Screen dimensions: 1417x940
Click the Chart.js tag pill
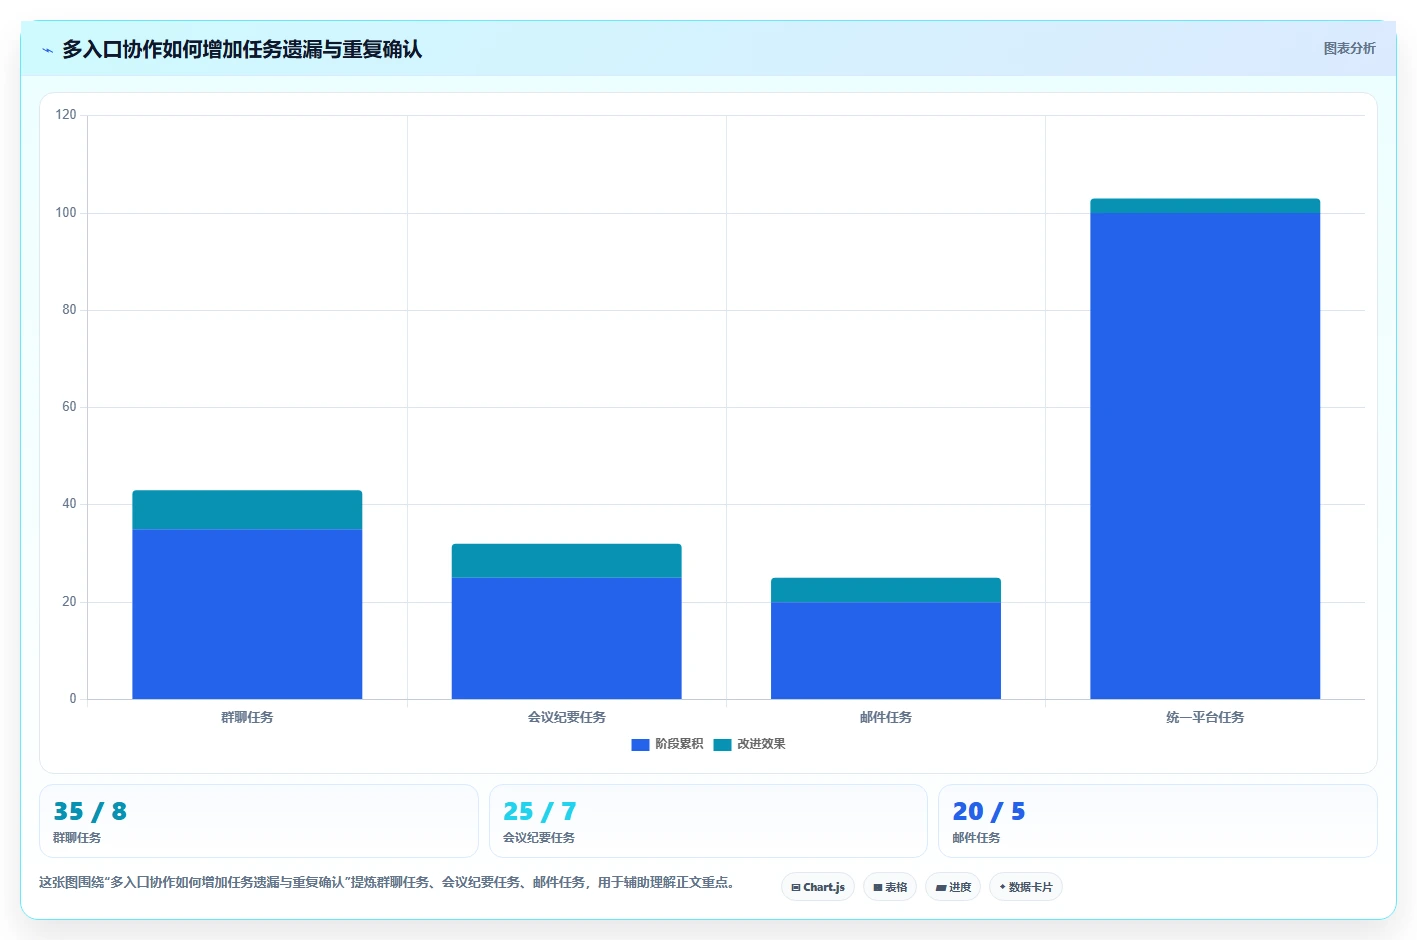click(818, 887)
